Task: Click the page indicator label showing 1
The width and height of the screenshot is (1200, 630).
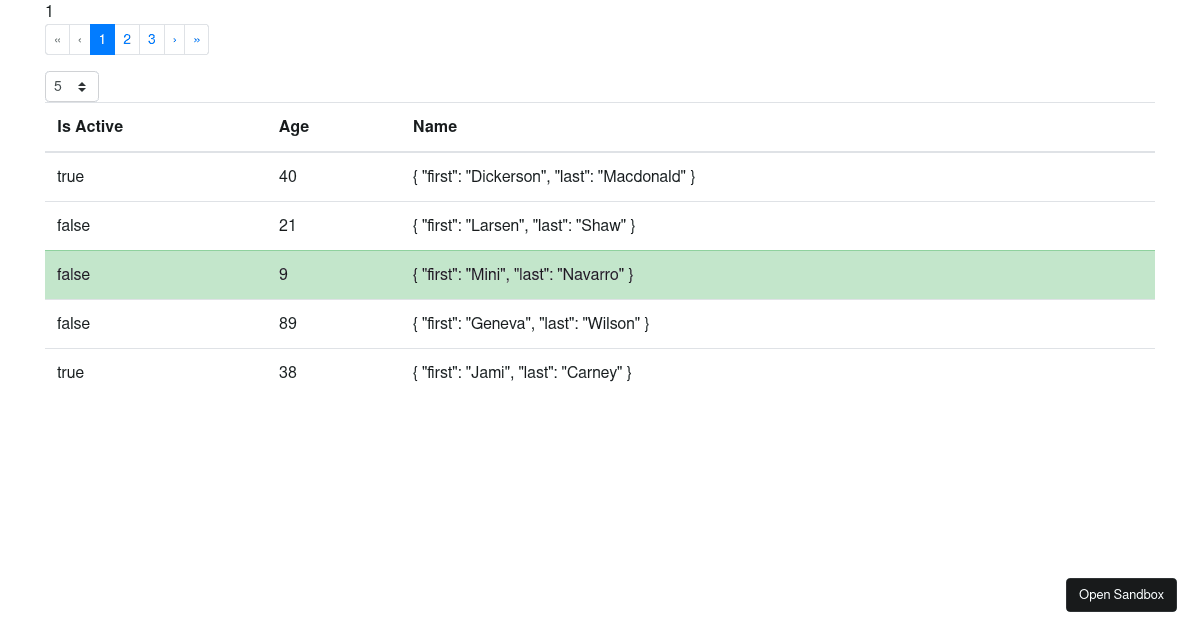Action: coord(49,11)
